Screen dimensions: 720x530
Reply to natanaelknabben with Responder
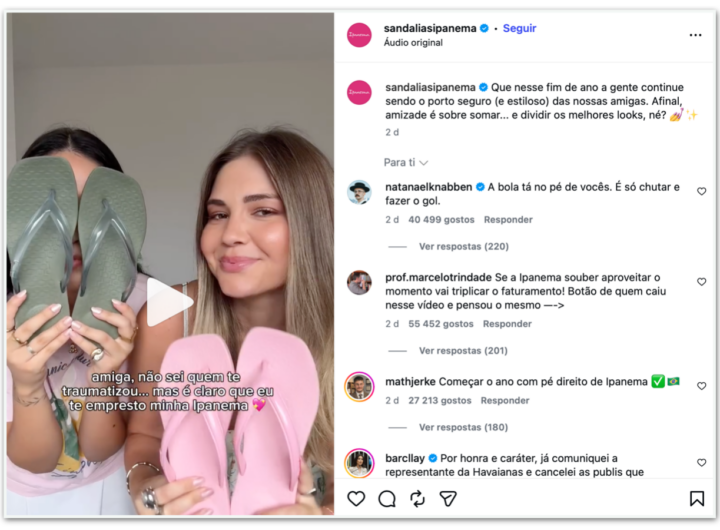[x=508, y=220]
